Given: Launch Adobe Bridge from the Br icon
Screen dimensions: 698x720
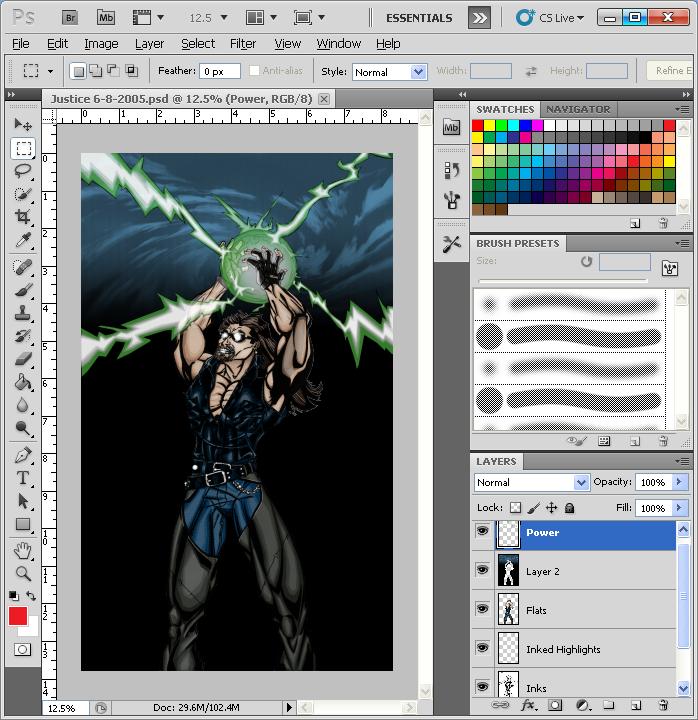Looking at the screenshot, I should click(70, 18).
